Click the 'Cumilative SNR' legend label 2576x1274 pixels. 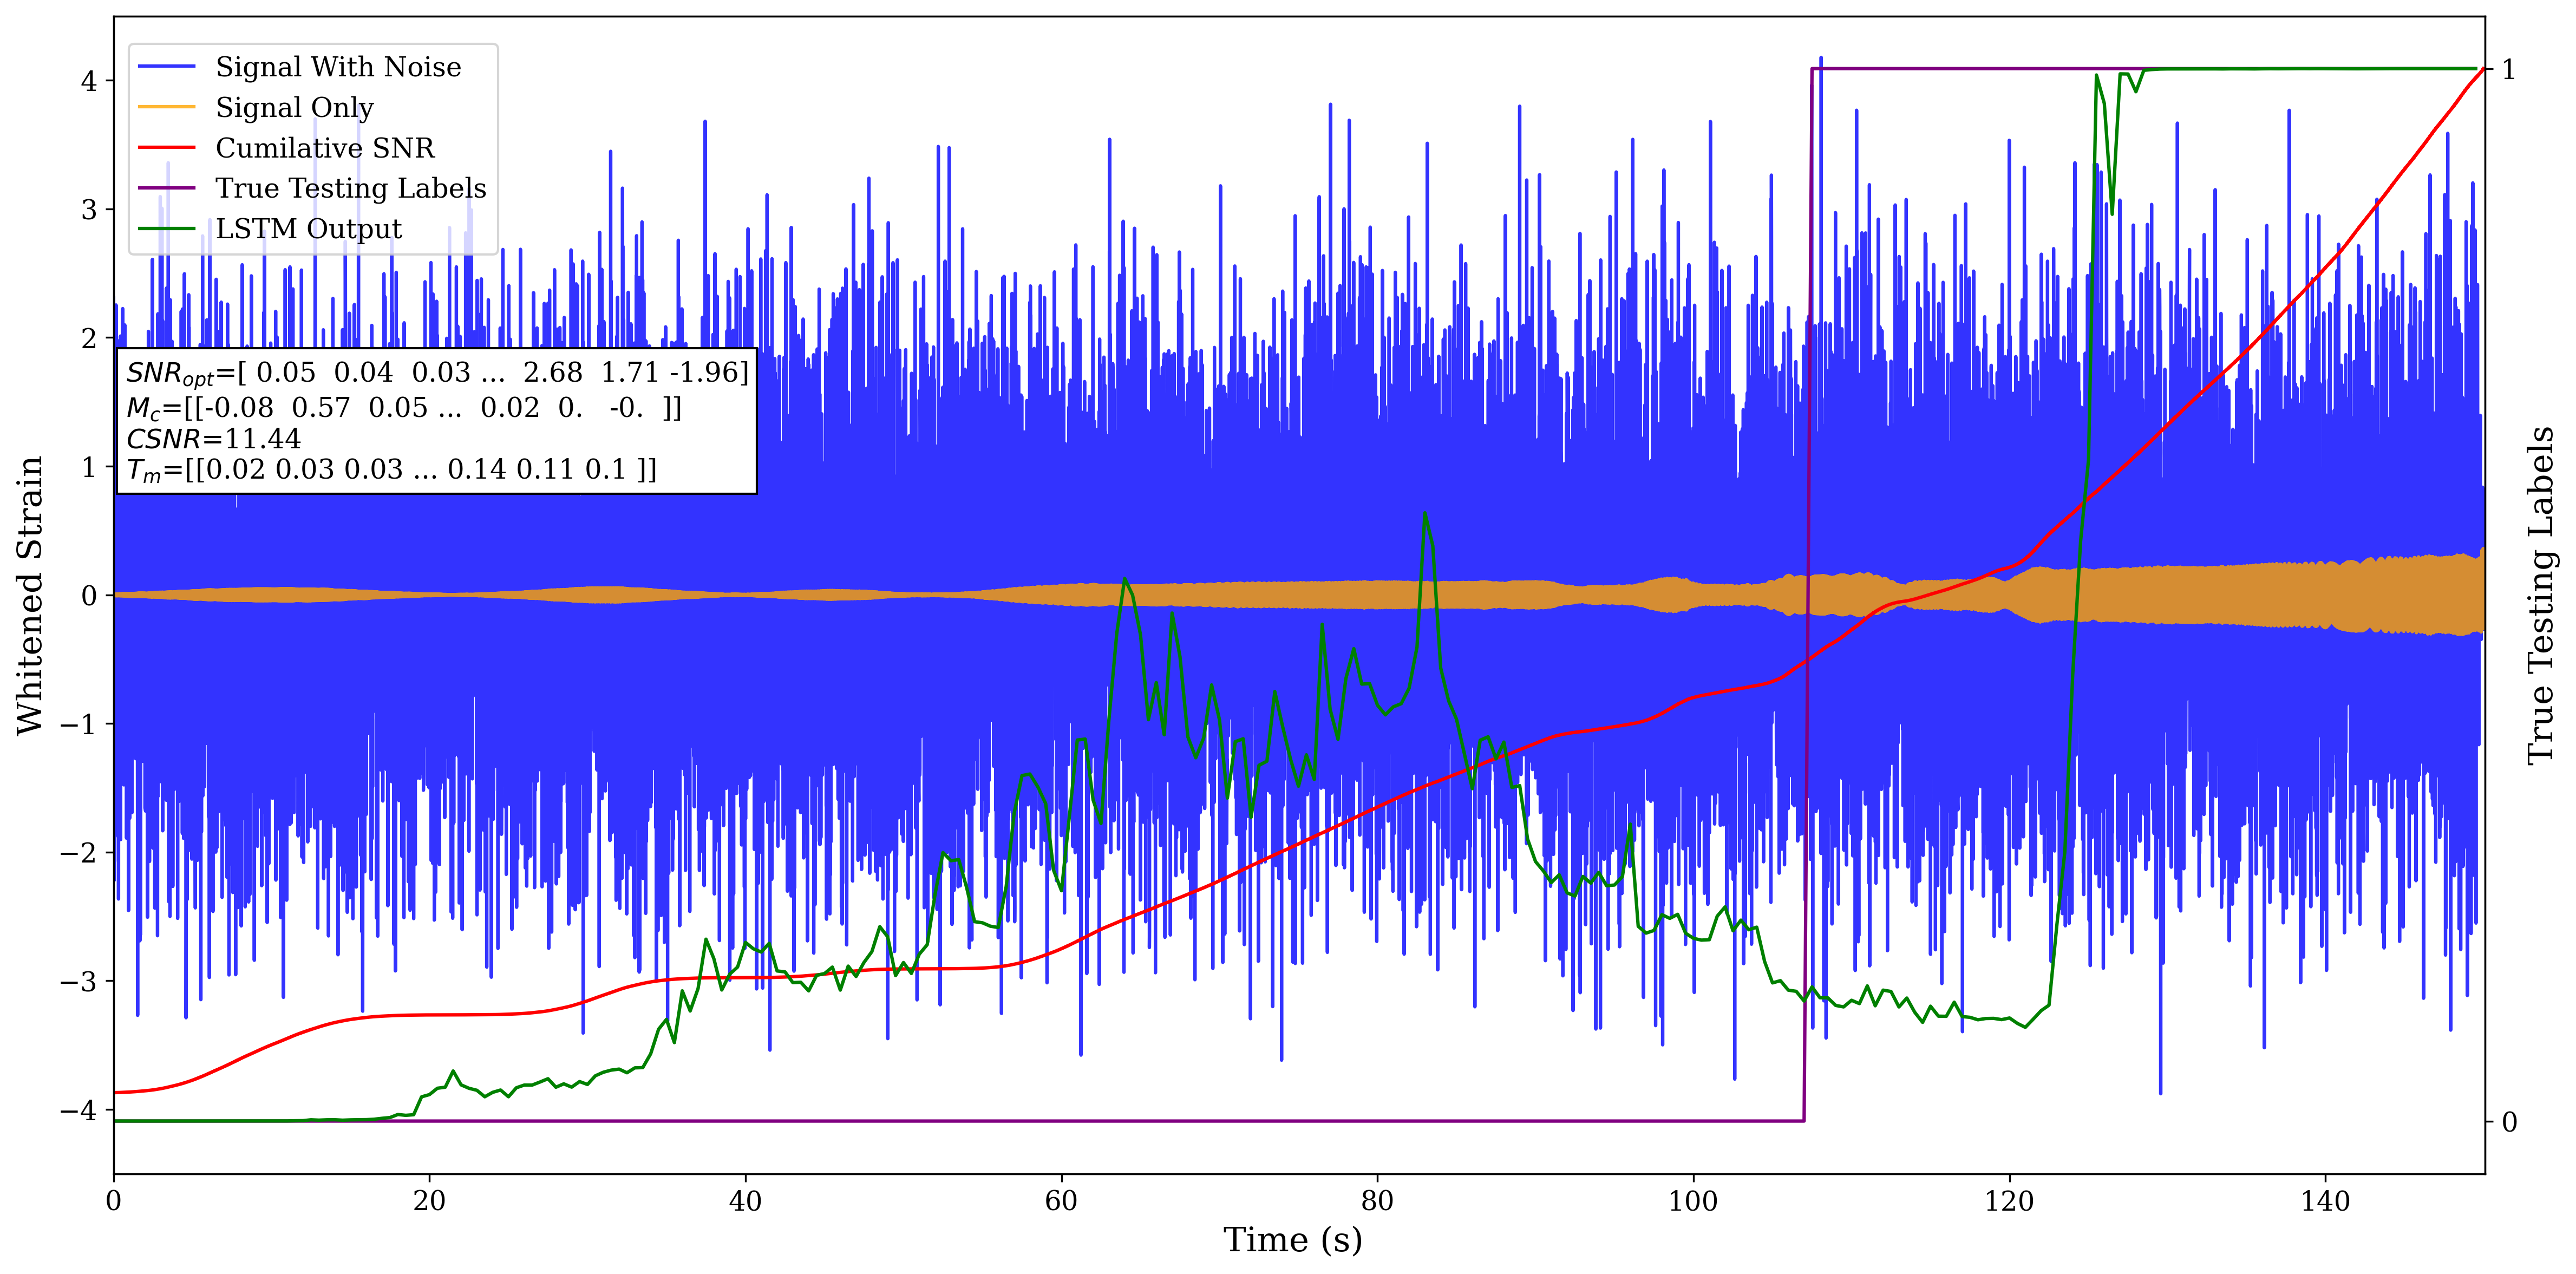pyautogui.click(x=325, y=148)
